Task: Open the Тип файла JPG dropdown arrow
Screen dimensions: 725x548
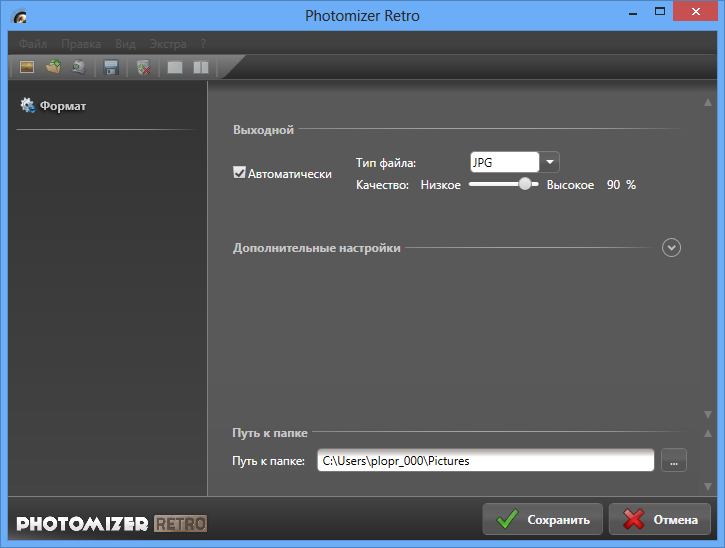Action: click(x=549, y=162)
